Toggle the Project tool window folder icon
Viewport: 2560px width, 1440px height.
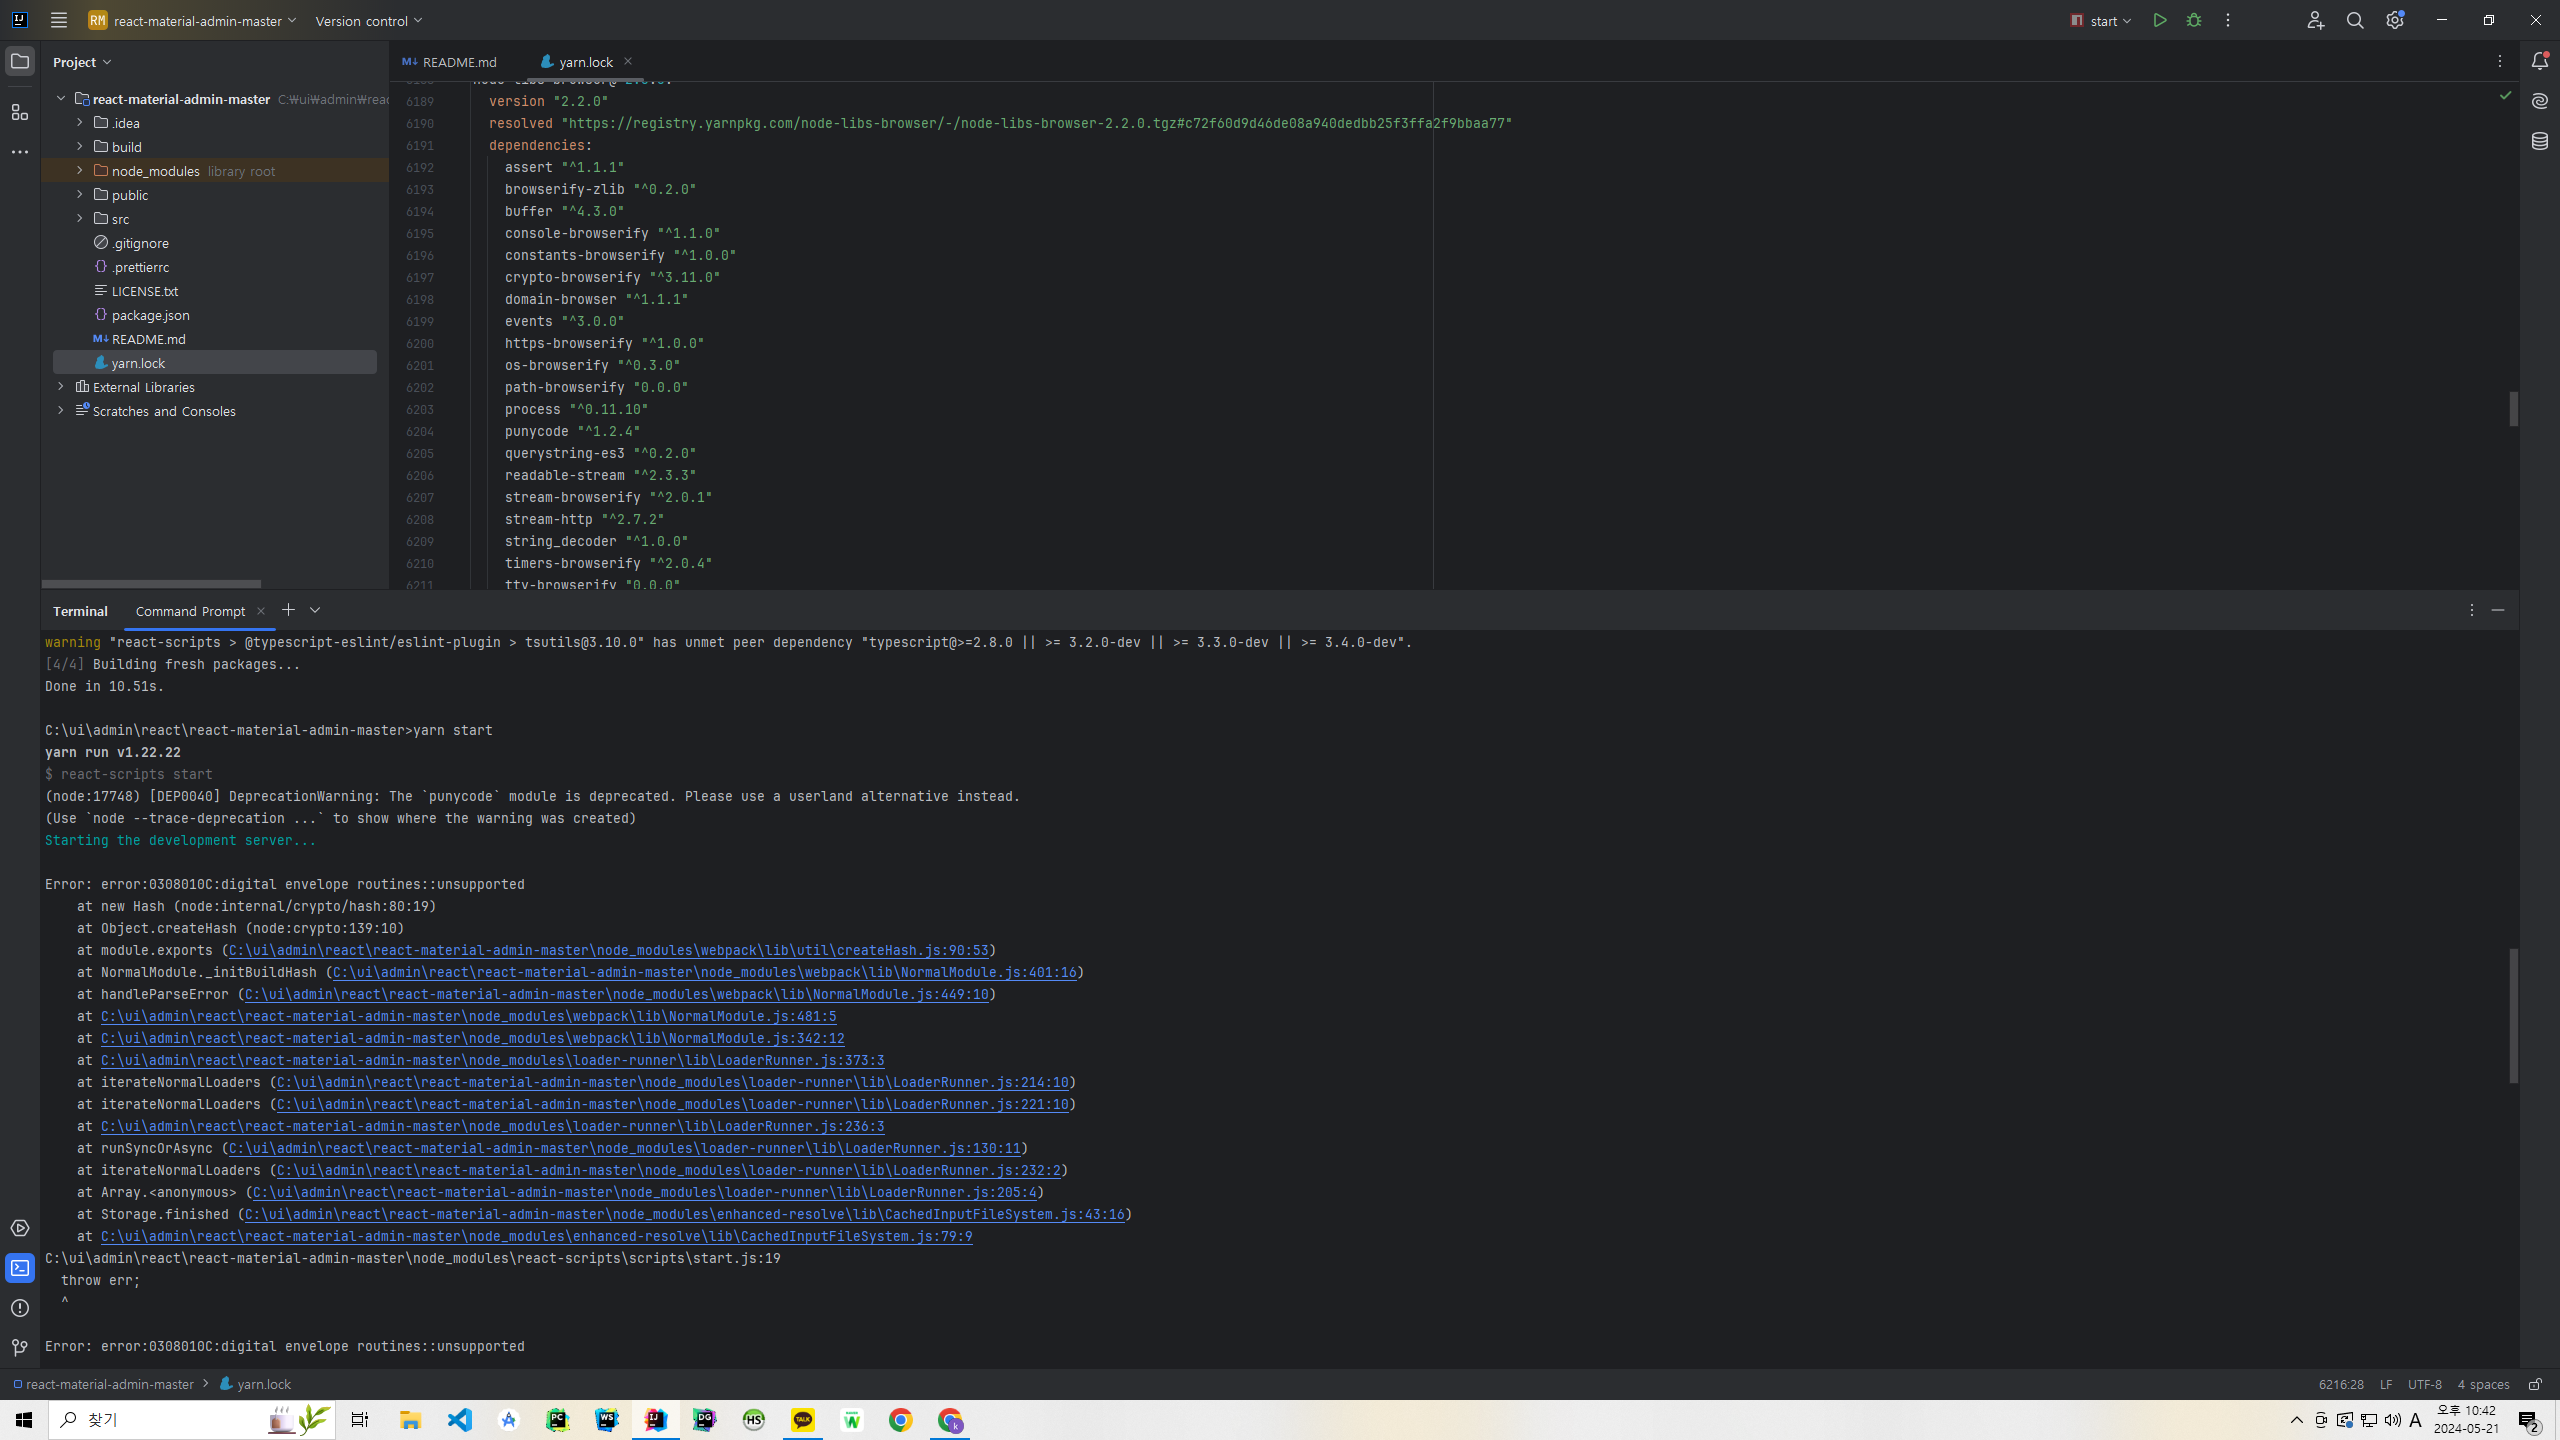point(19,62)
